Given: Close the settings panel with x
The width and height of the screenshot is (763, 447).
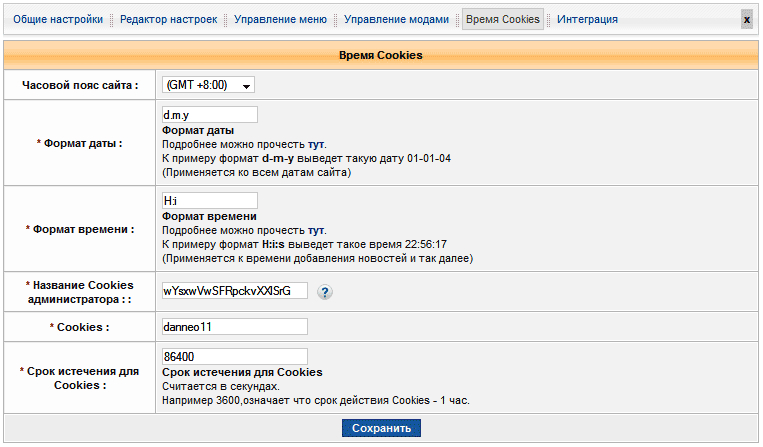Looking at the screenshot, I should [746, 19].
